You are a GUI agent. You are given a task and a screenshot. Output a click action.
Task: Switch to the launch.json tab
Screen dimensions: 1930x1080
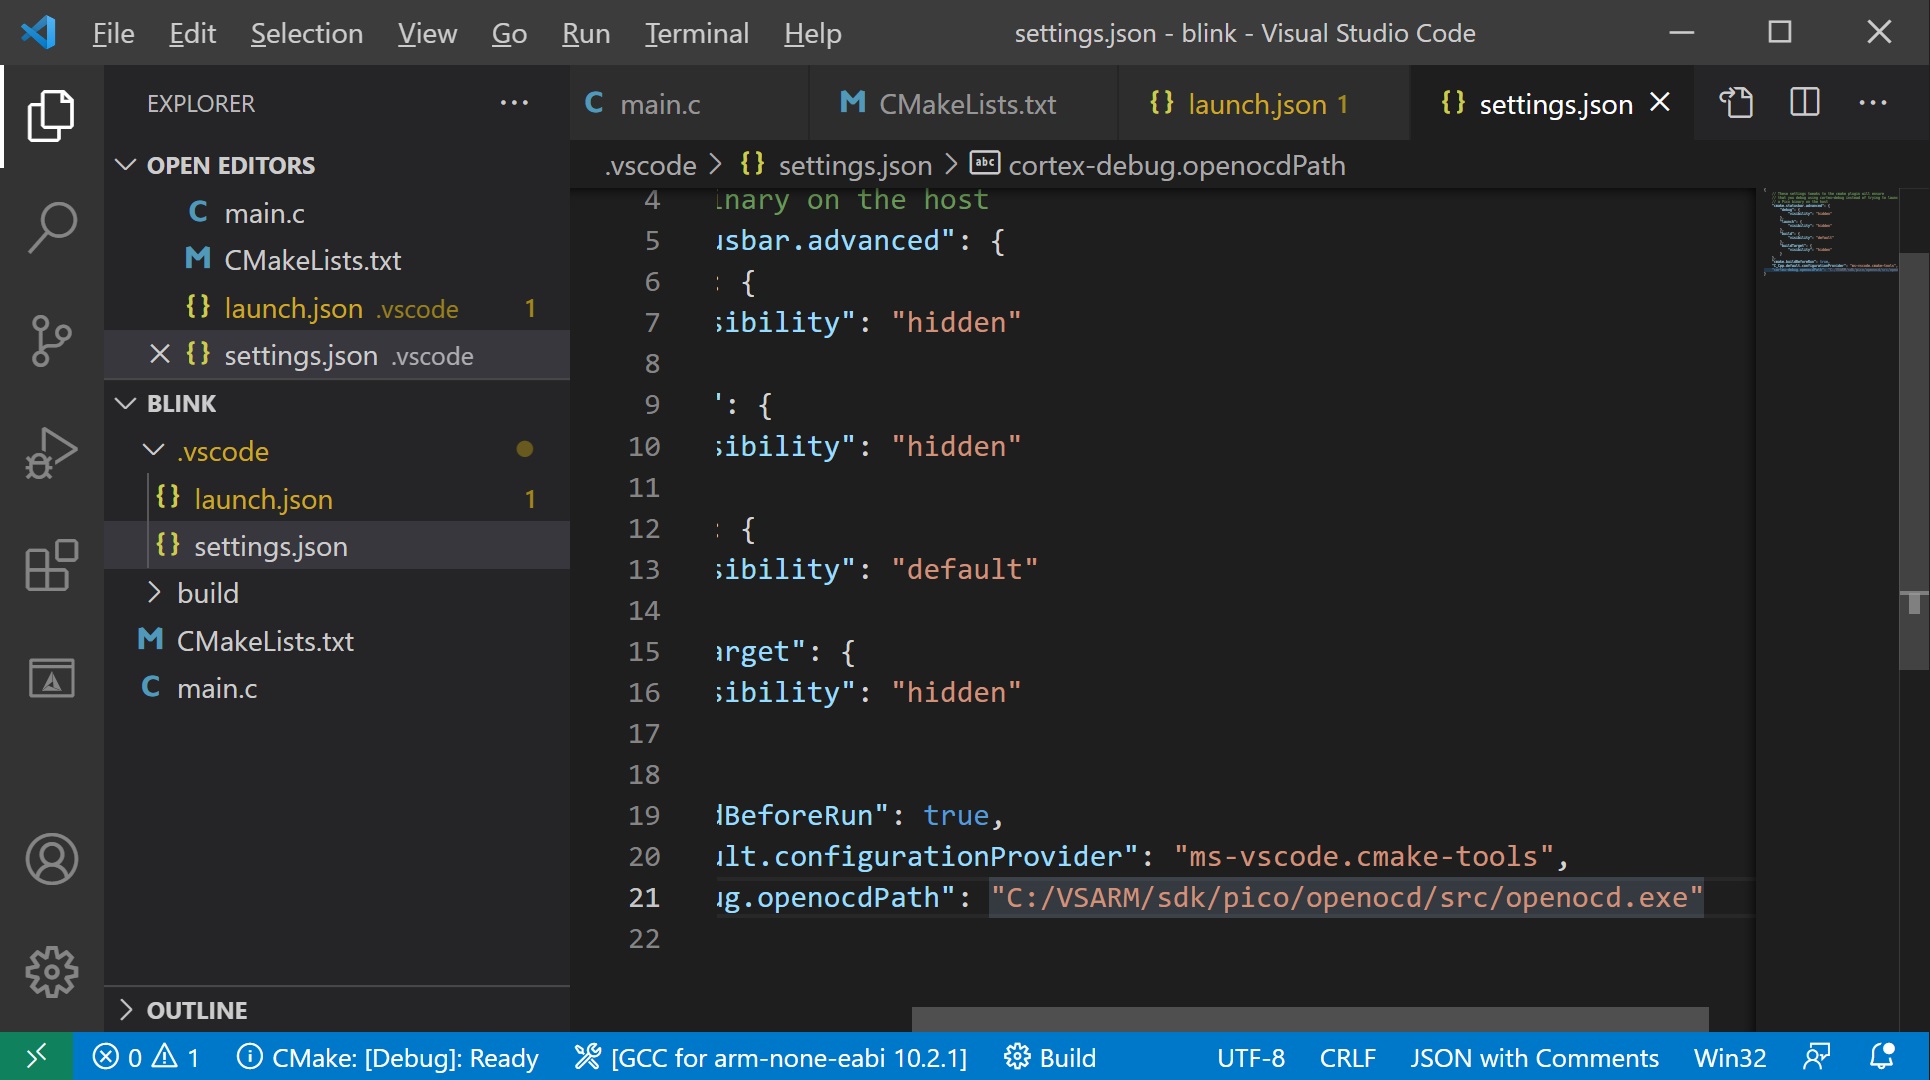[x=1264, y=103]
